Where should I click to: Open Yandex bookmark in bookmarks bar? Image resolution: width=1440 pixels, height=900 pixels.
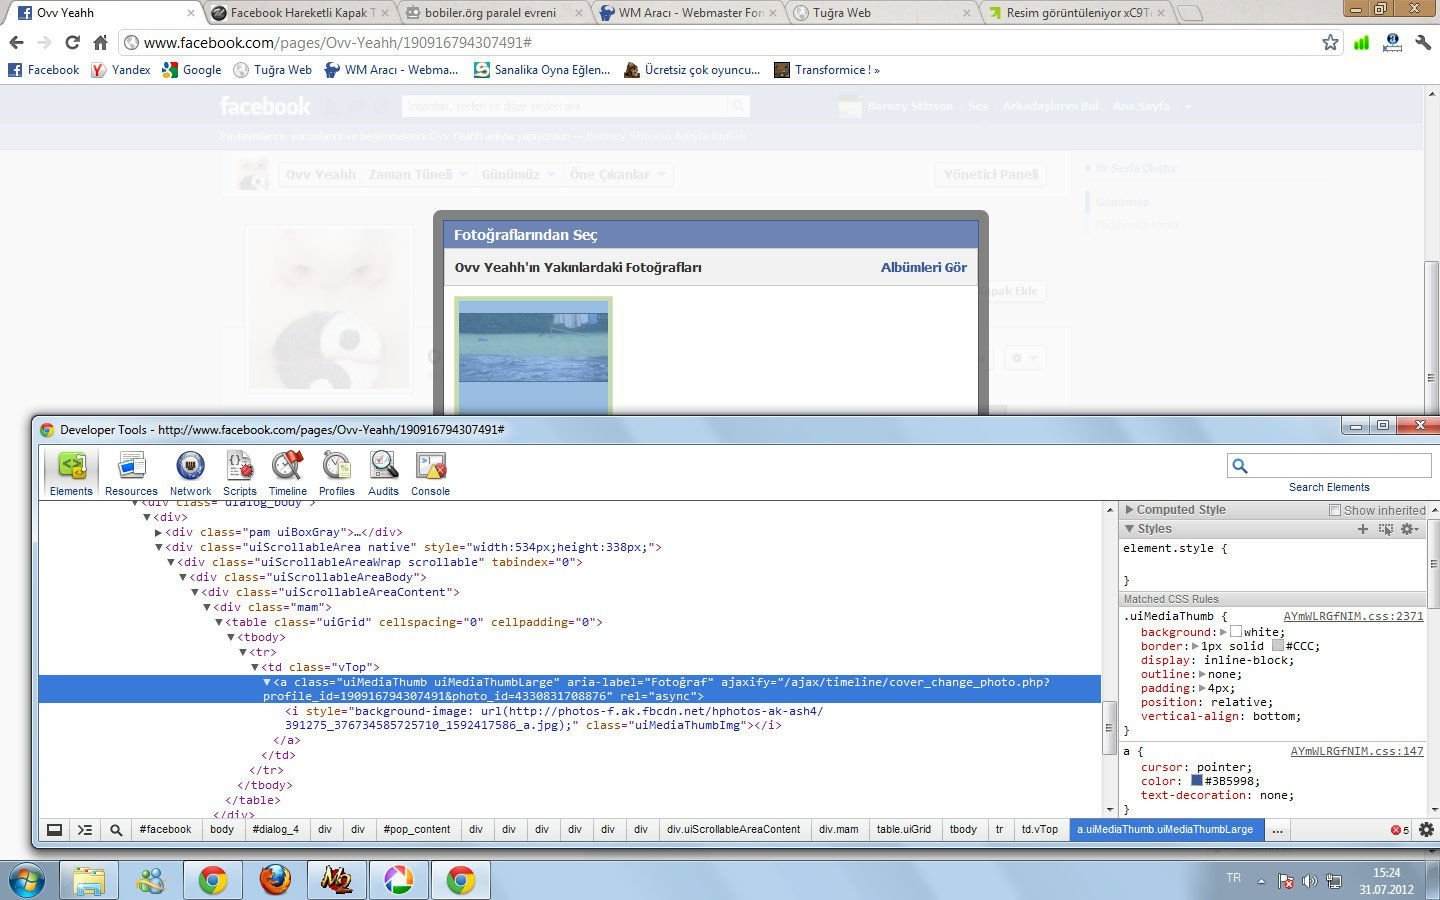tap(121, 70)
